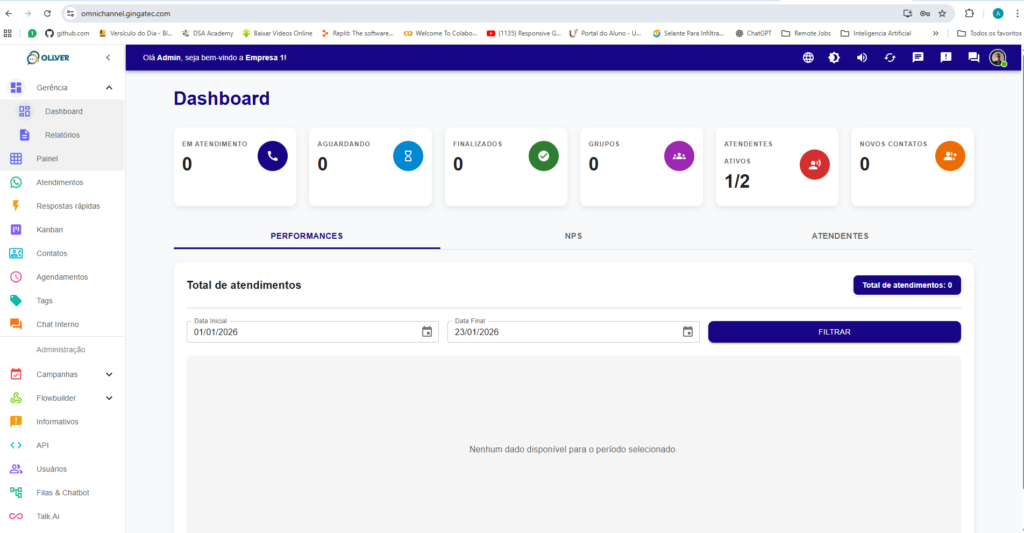Image resolution: width=1024 pixels, height=533 pixels.
Task: Open the internal chat bubbles icon in header
Action: coord(973,58)
